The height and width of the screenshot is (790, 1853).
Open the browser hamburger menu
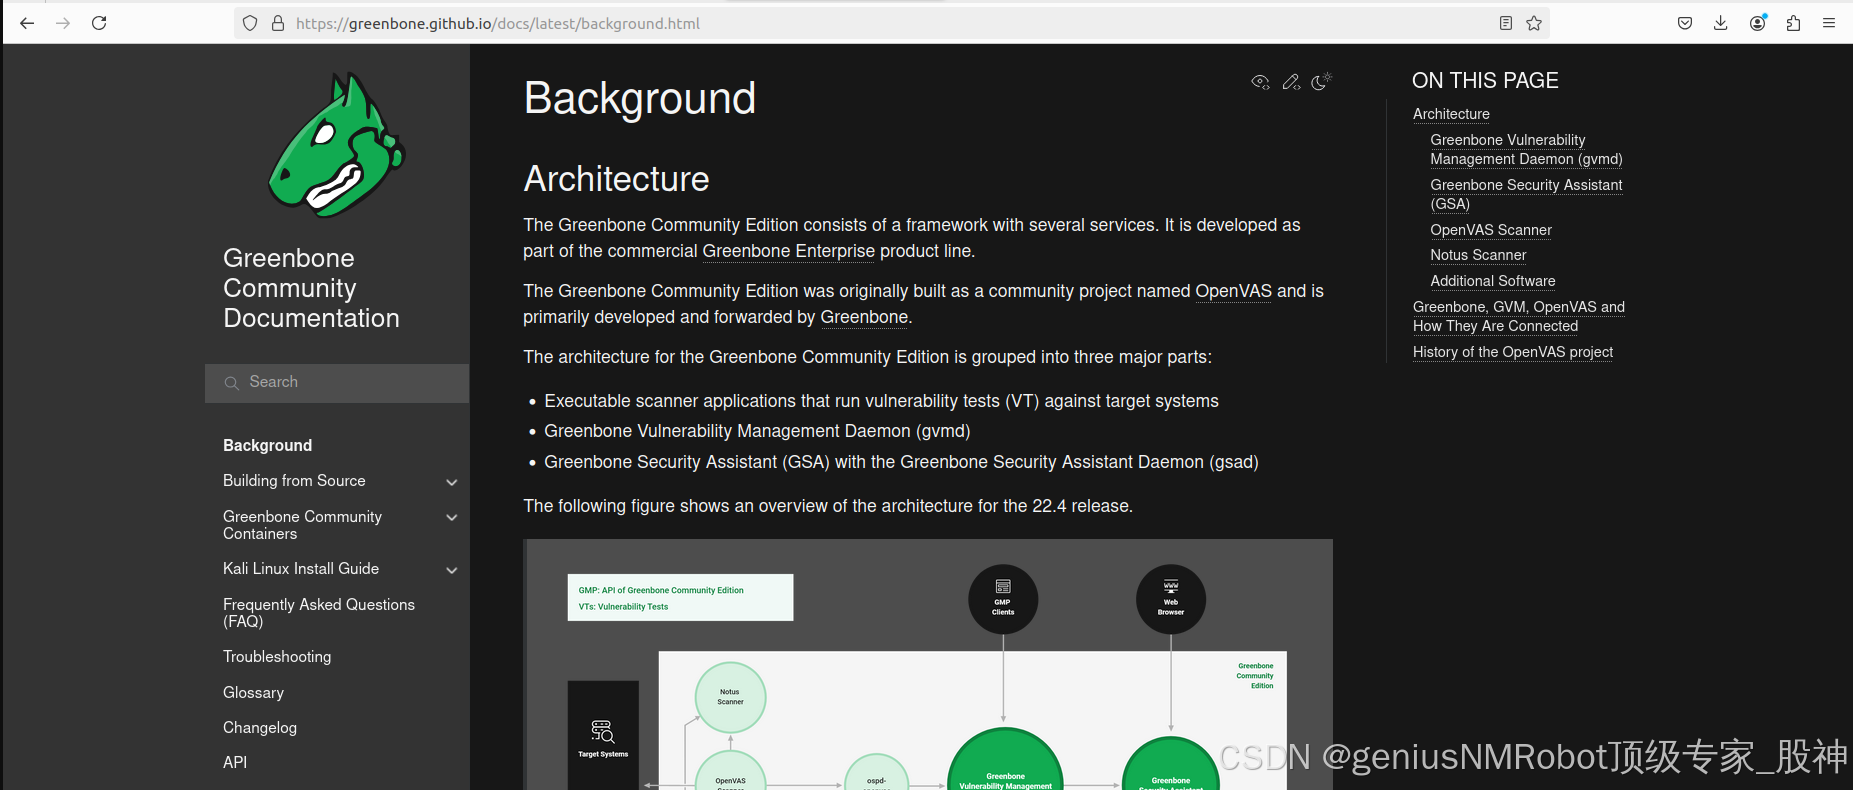pos(1829,23)
